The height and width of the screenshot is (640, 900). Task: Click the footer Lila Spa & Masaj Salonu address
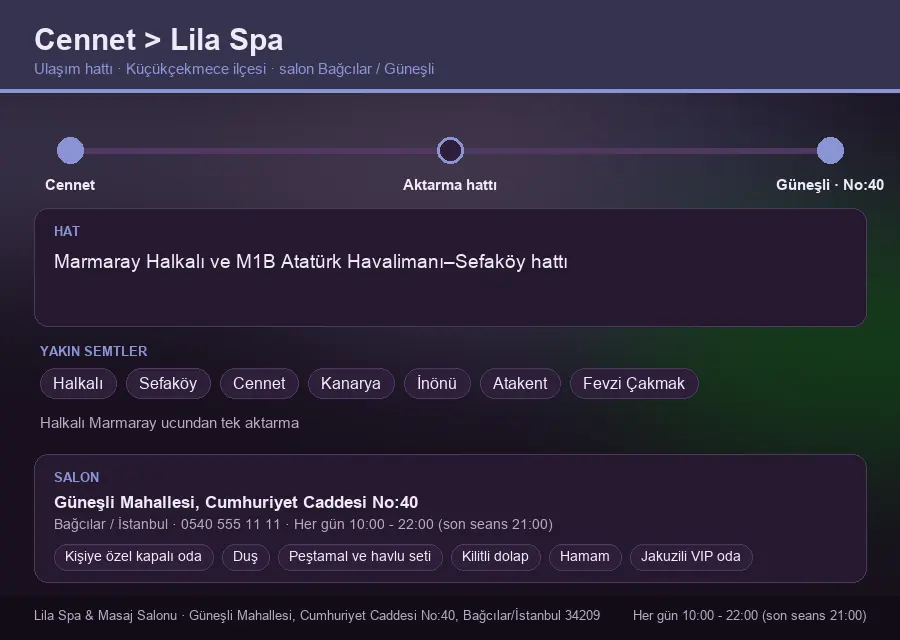(x=317, y=615)
